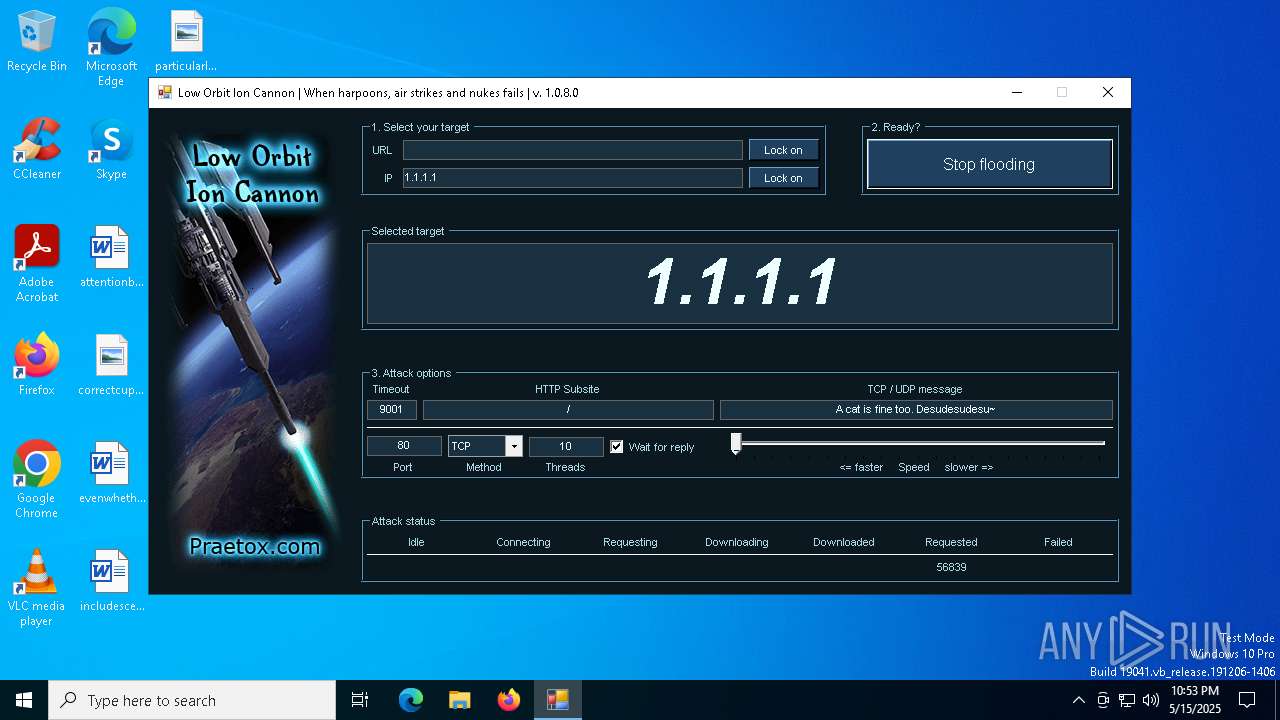Screen dimensions: 1280x720
Task: Expand the Method dropdown showing TCP
Action: 513,446
